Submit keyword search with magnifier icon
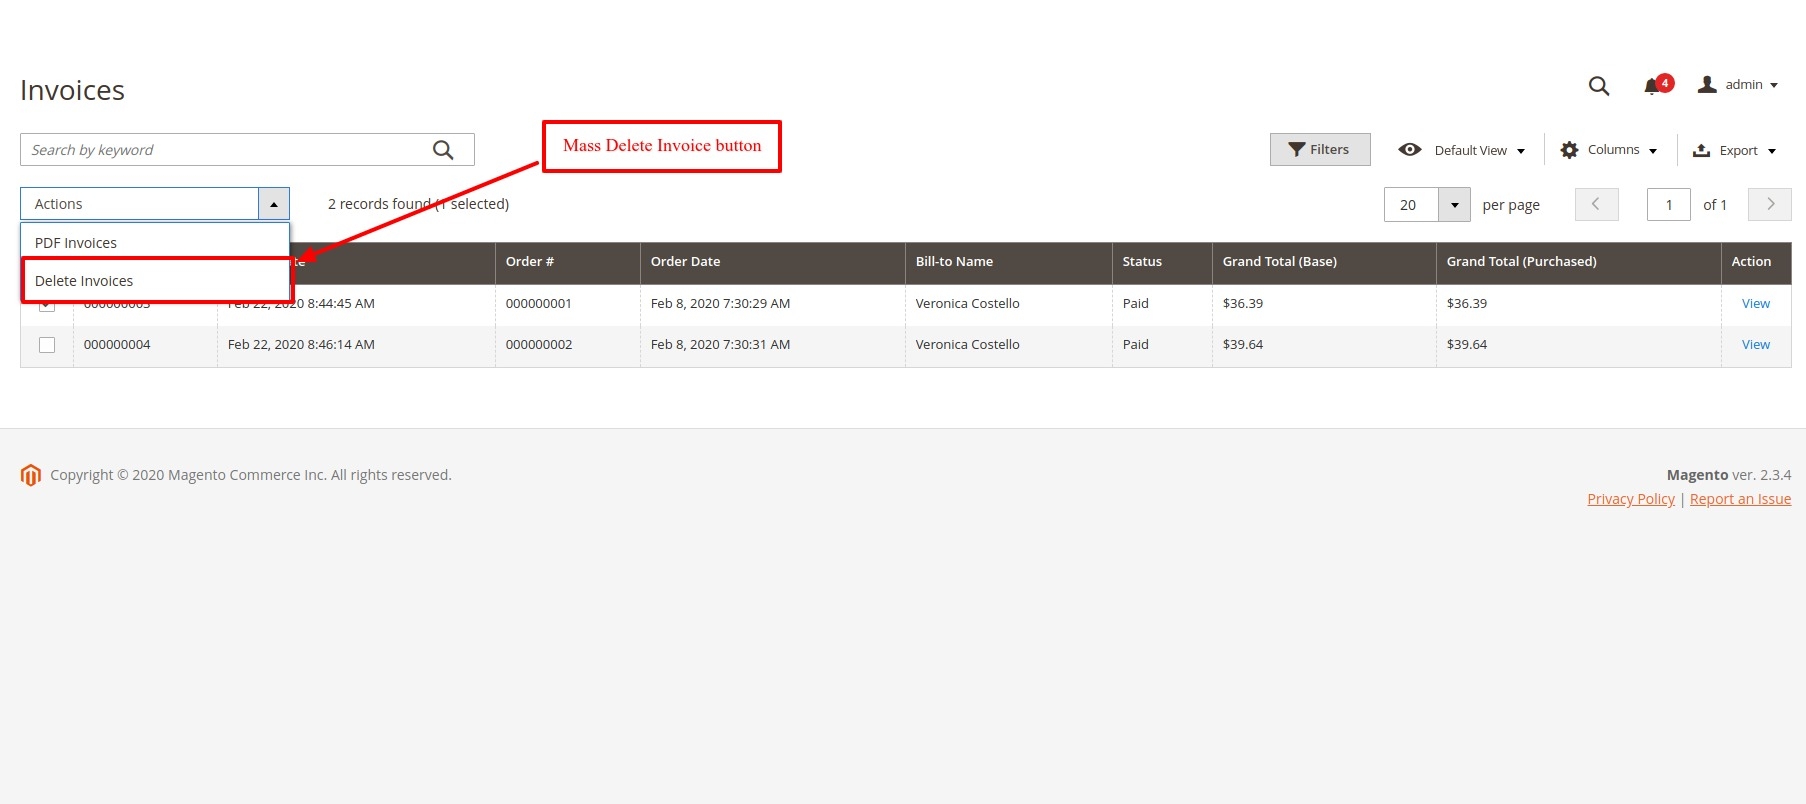The width and height of the screenshot is (1806, 804). [443, 150]
